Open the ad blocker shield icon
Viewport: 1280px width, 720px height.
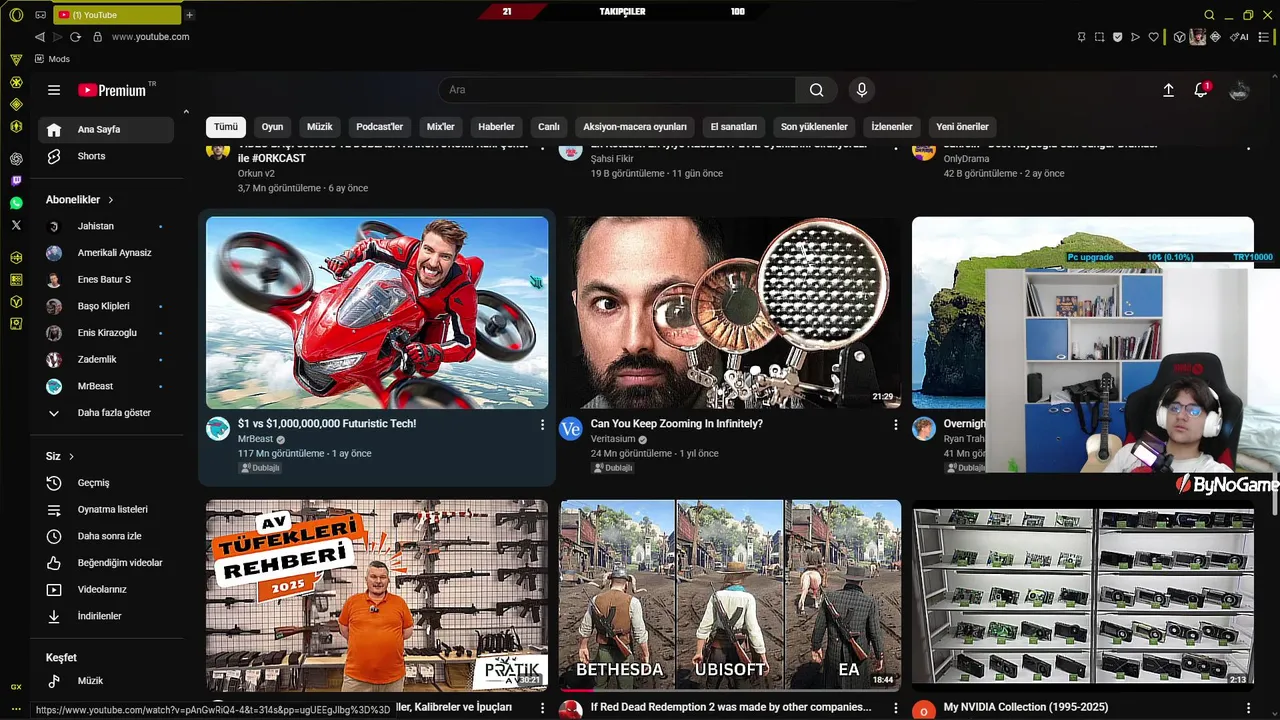point(1117,37)
